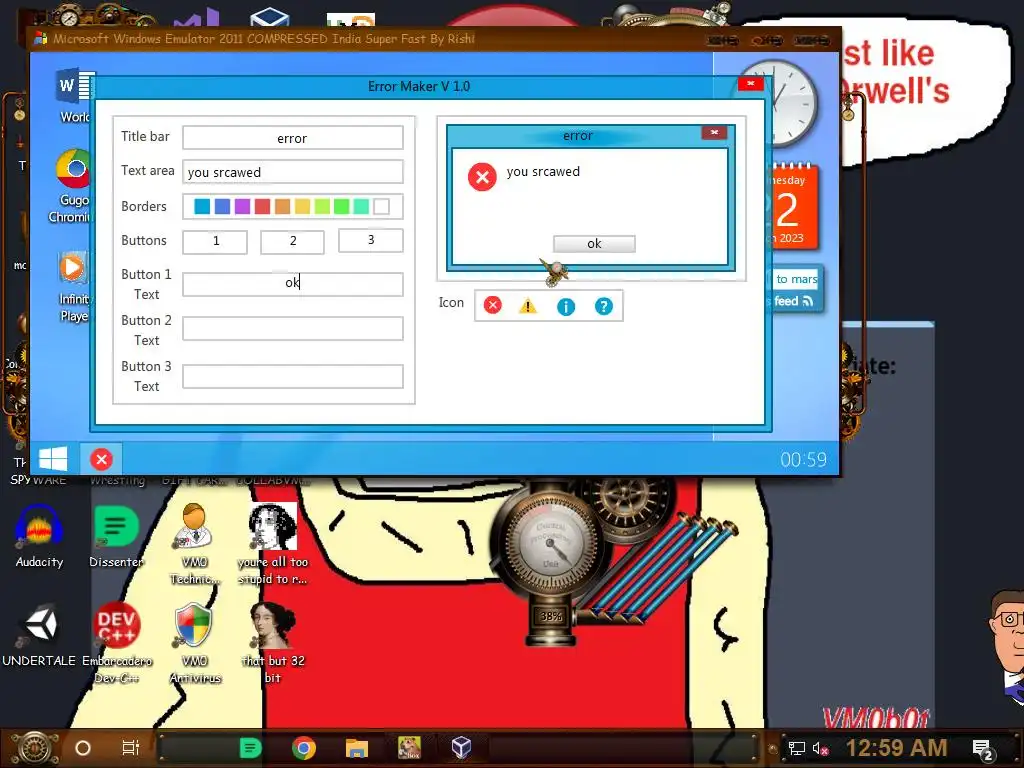Select the blue question mark icon

(603, 306)
